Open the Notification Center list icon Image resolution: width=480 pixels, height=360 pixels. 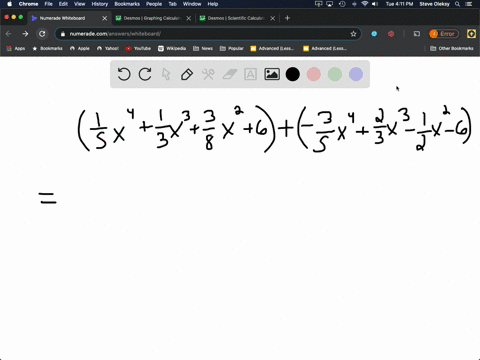(x=469, y=4)
